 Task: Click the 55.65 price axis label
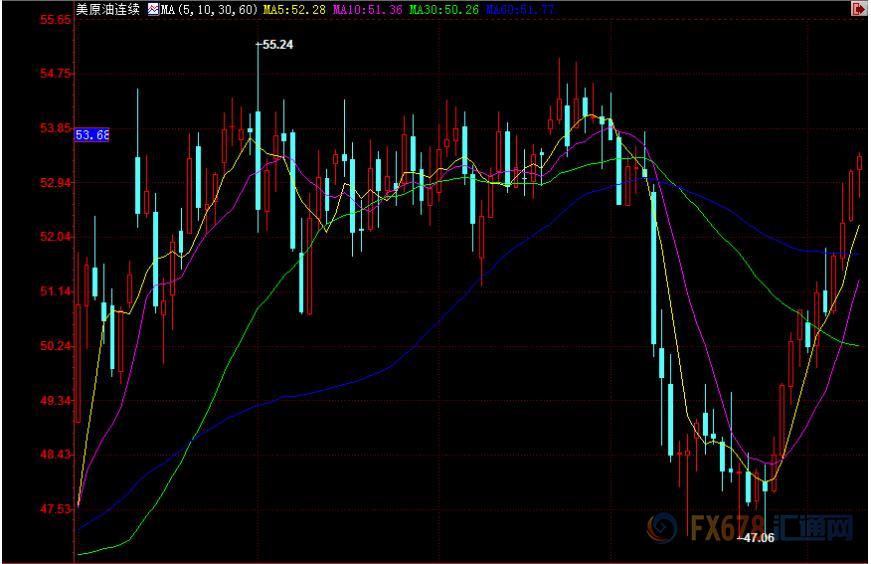coord(56,20)
